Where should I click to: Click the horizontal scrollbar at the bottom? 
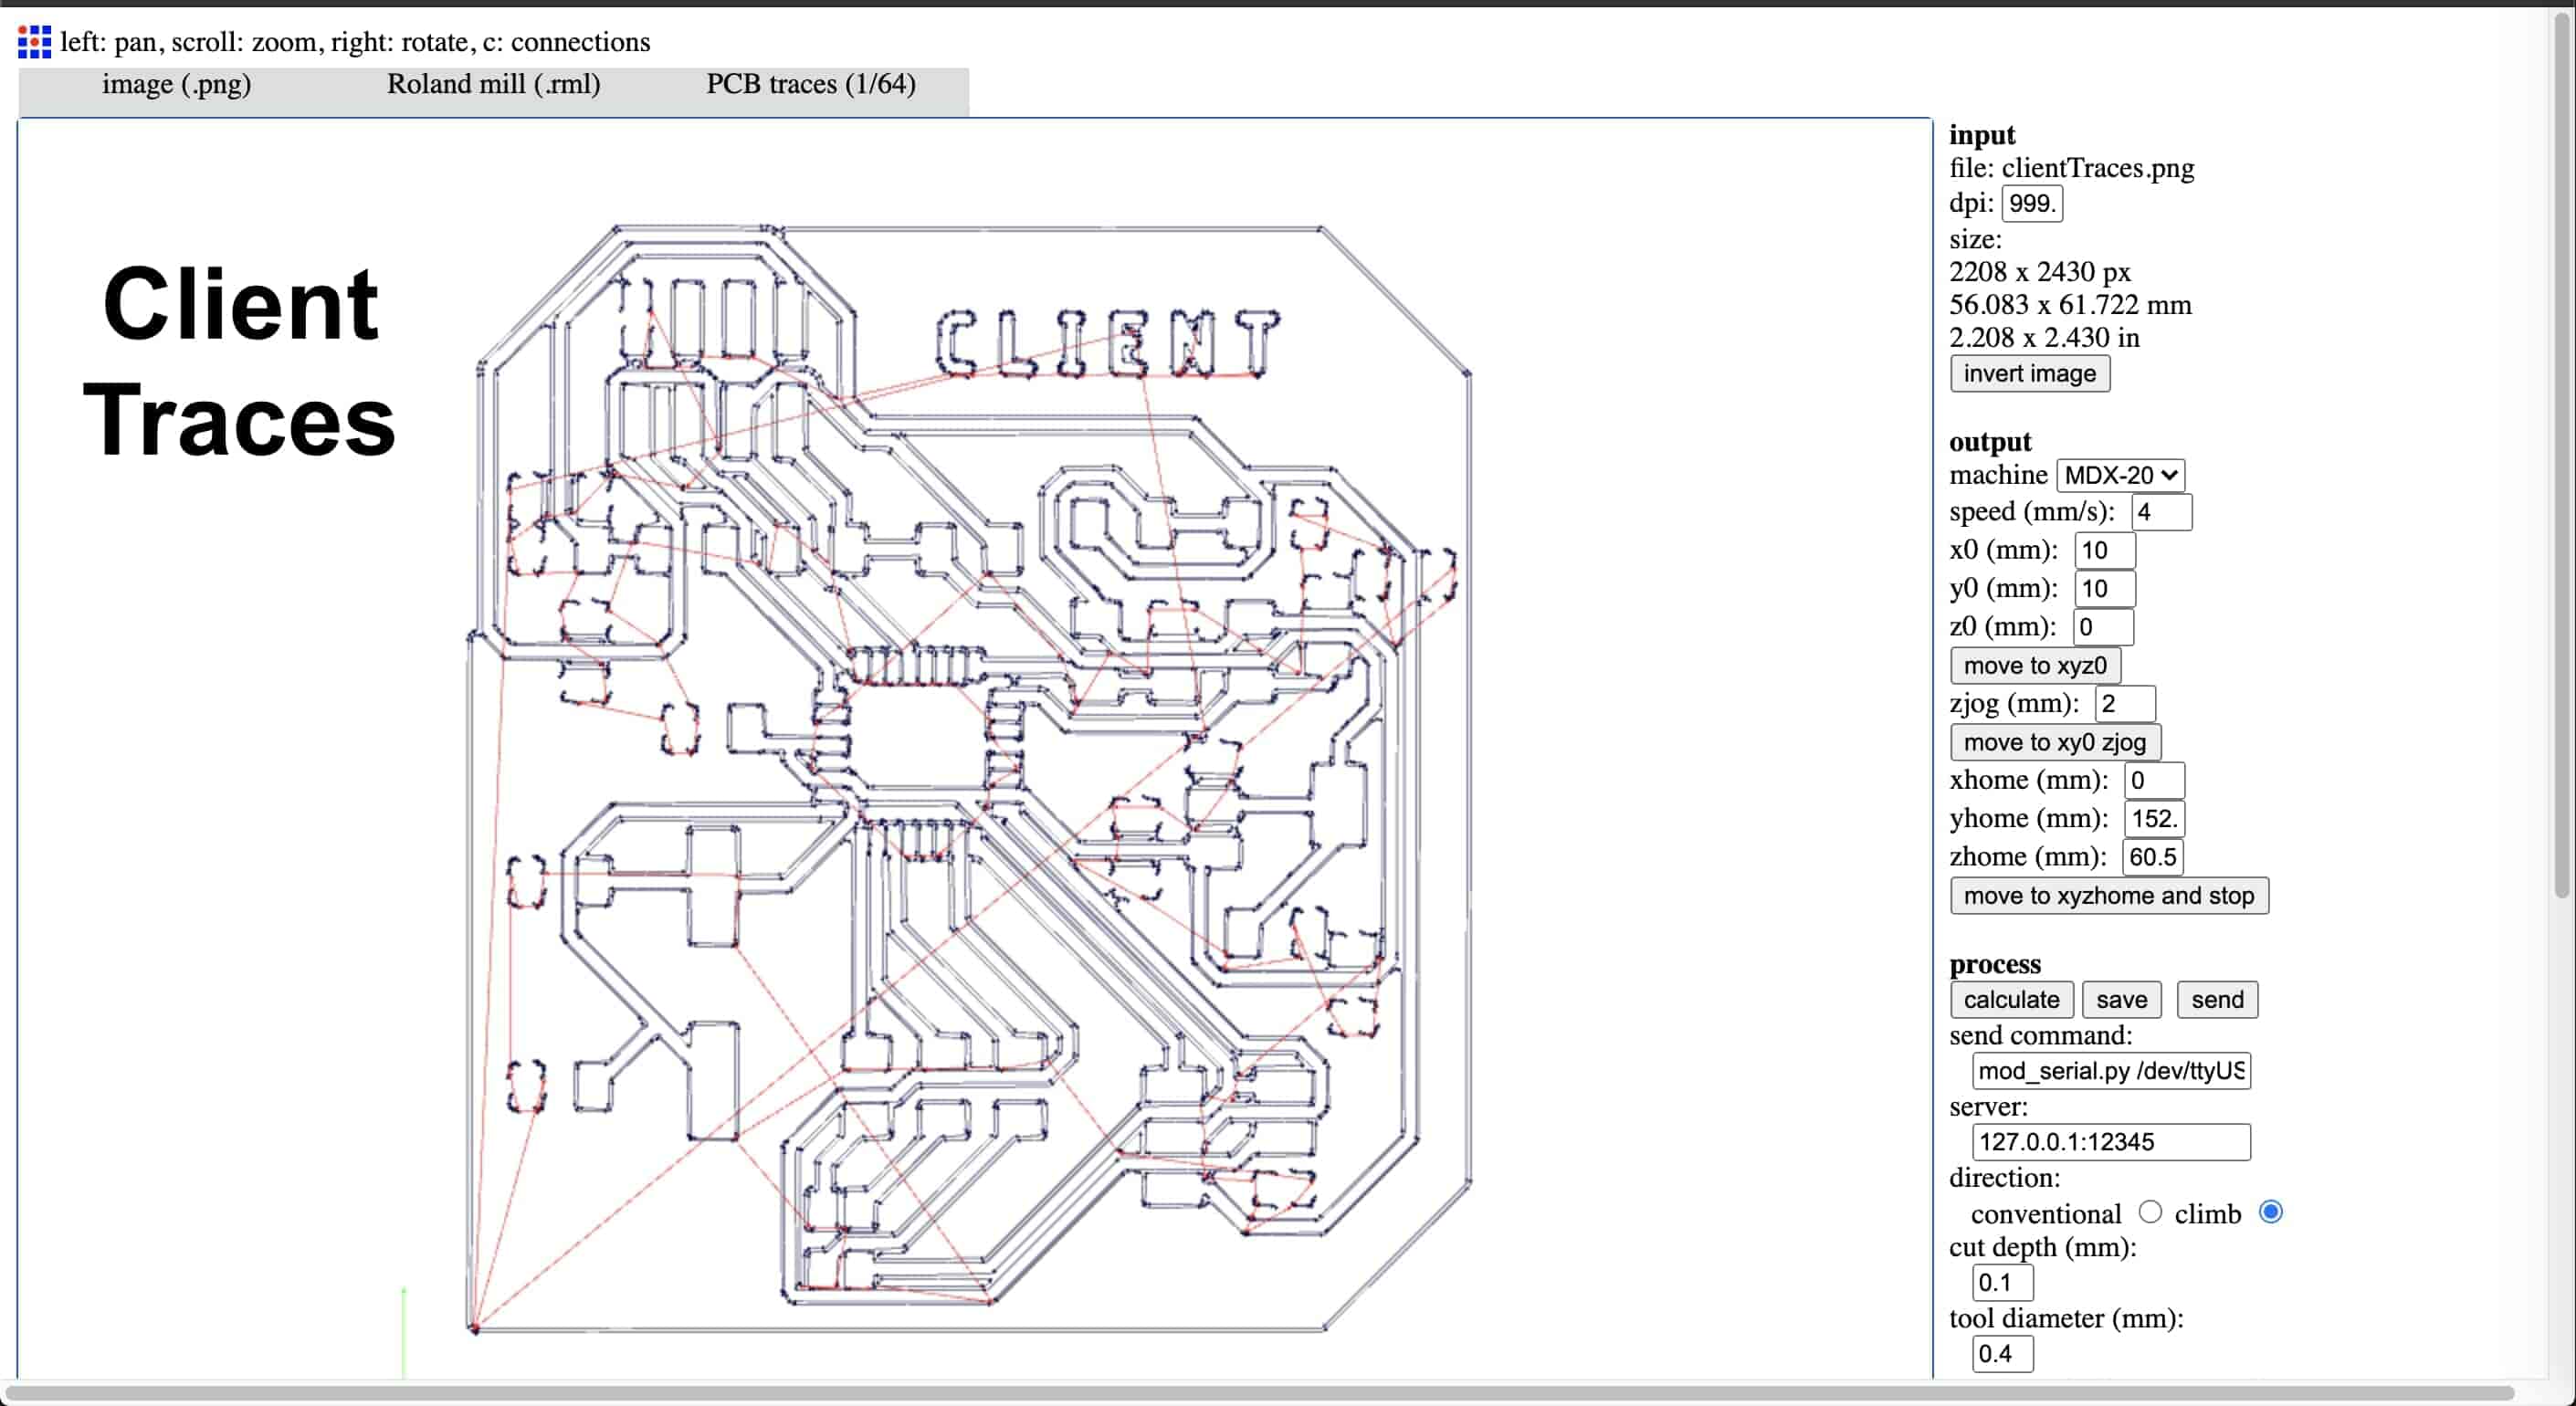[1260, 1393]
